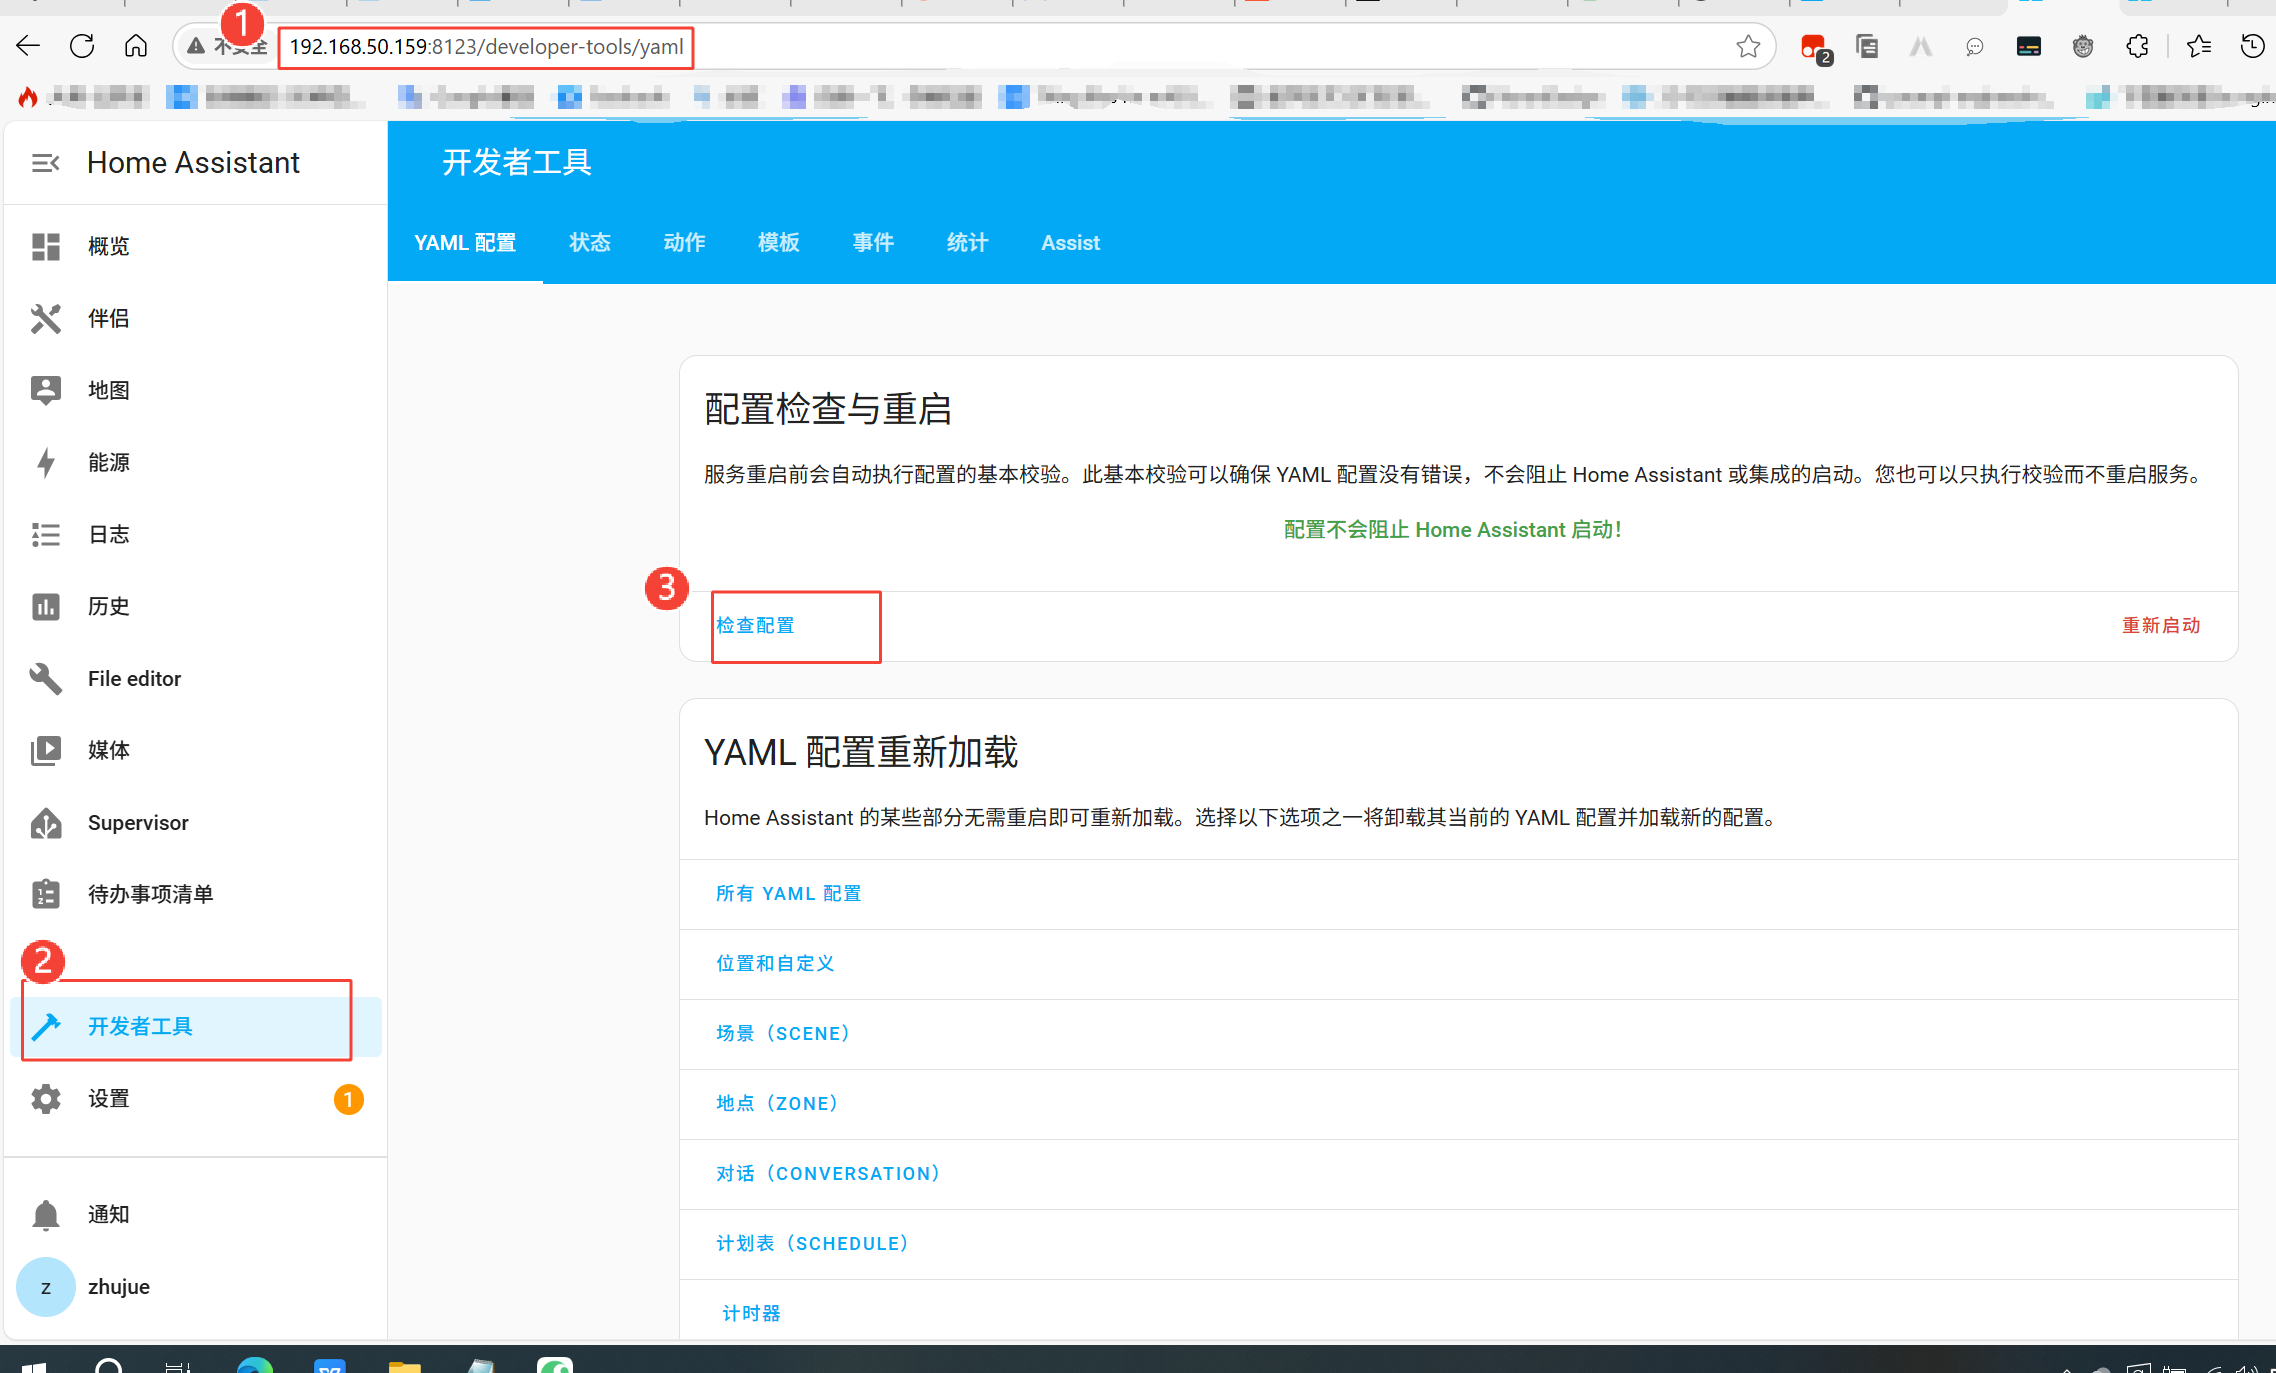2276x1373 pixels.
Task: Open browser favorites list icon
Action: click(2199, 46)
